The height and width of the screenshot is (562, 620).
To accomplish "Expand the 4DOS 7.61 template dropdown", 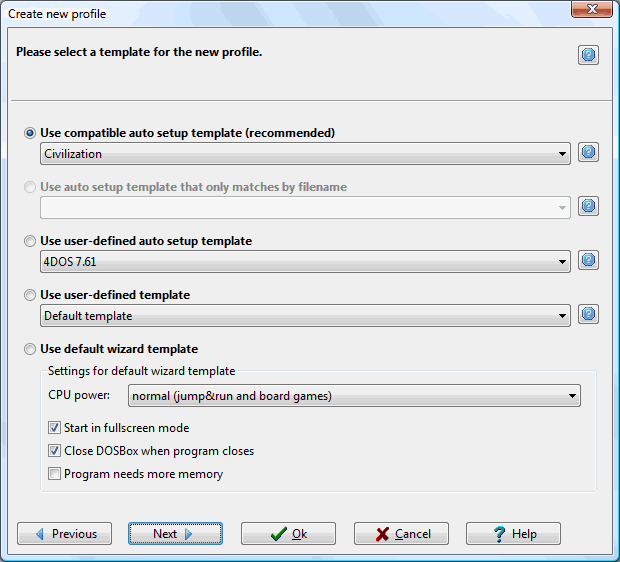I will [x=305, y=261].
